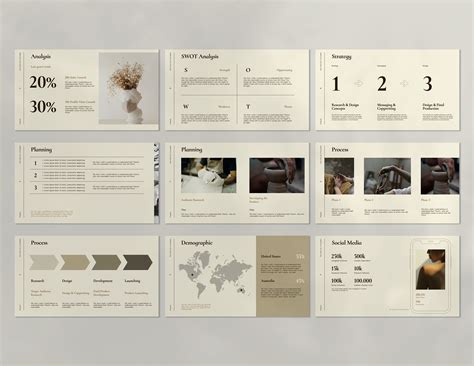
Task: Select the tan chevron above Design
Action: [75, 262]
